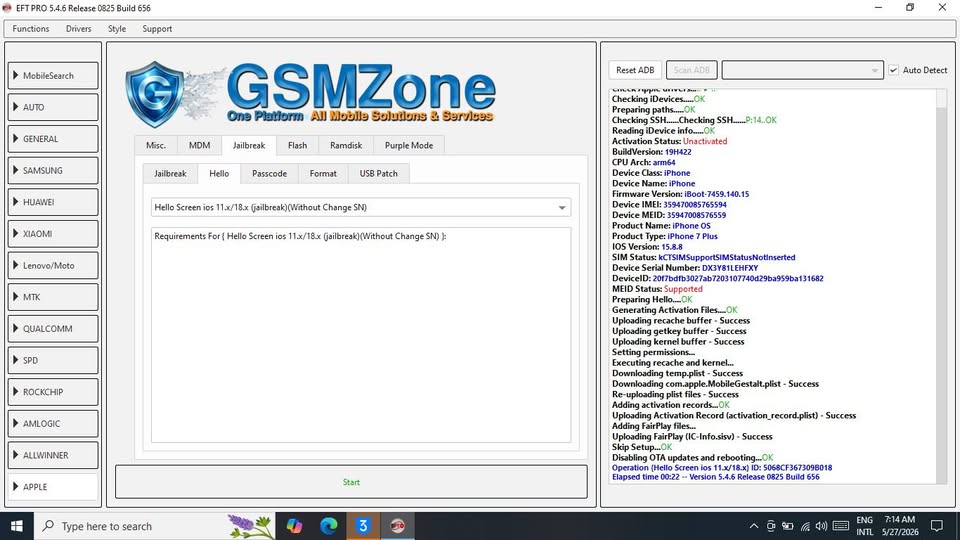This screenshot has height=540, width=960.
Task: Click the EFT PRO title bar icon
Action: (x=7, y=8)
